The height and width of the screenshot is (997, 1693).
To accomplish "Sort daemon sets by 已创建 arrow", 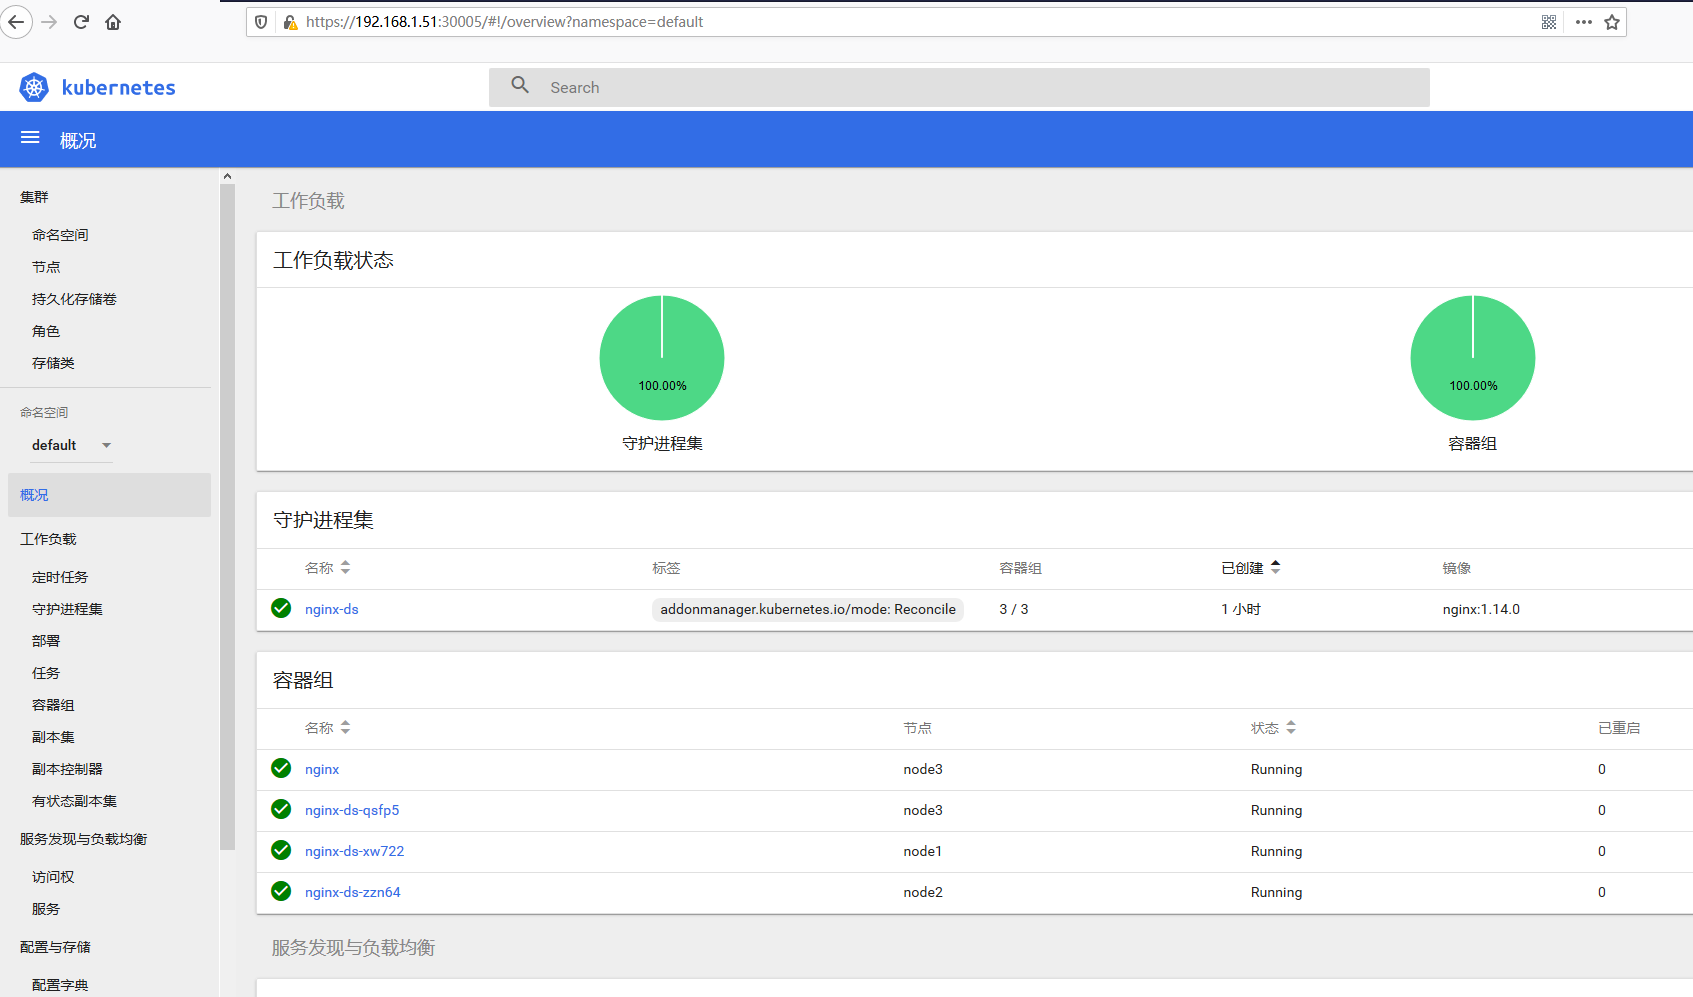I will click(1275, 567).
